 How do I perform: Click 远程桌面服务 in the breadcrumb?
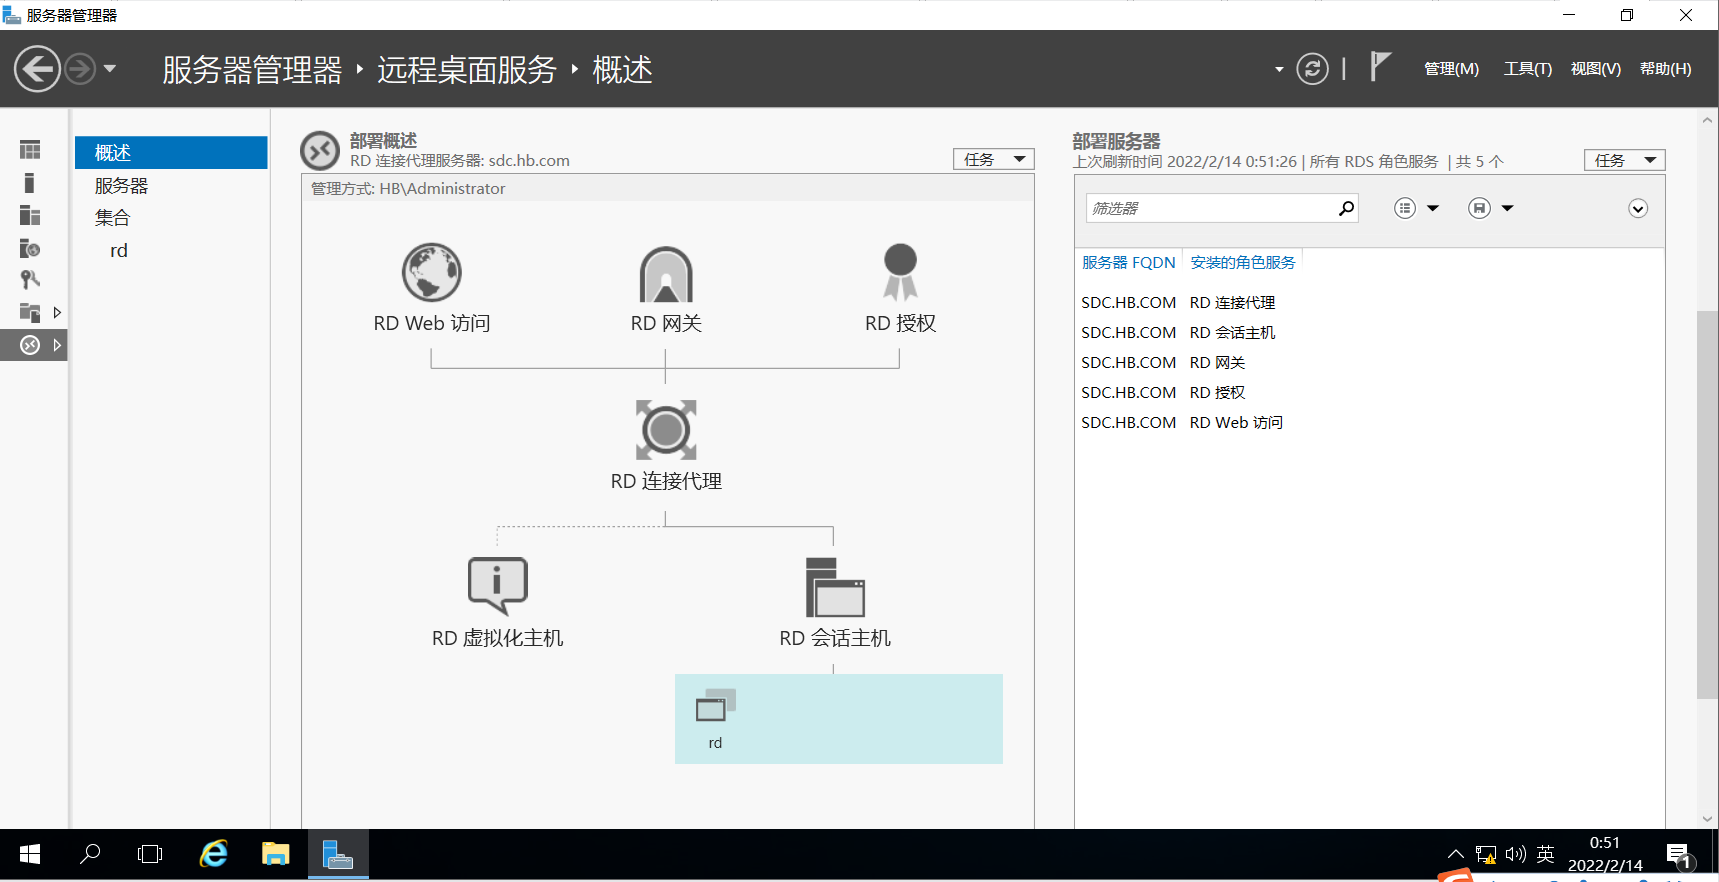tap(466, 70)
